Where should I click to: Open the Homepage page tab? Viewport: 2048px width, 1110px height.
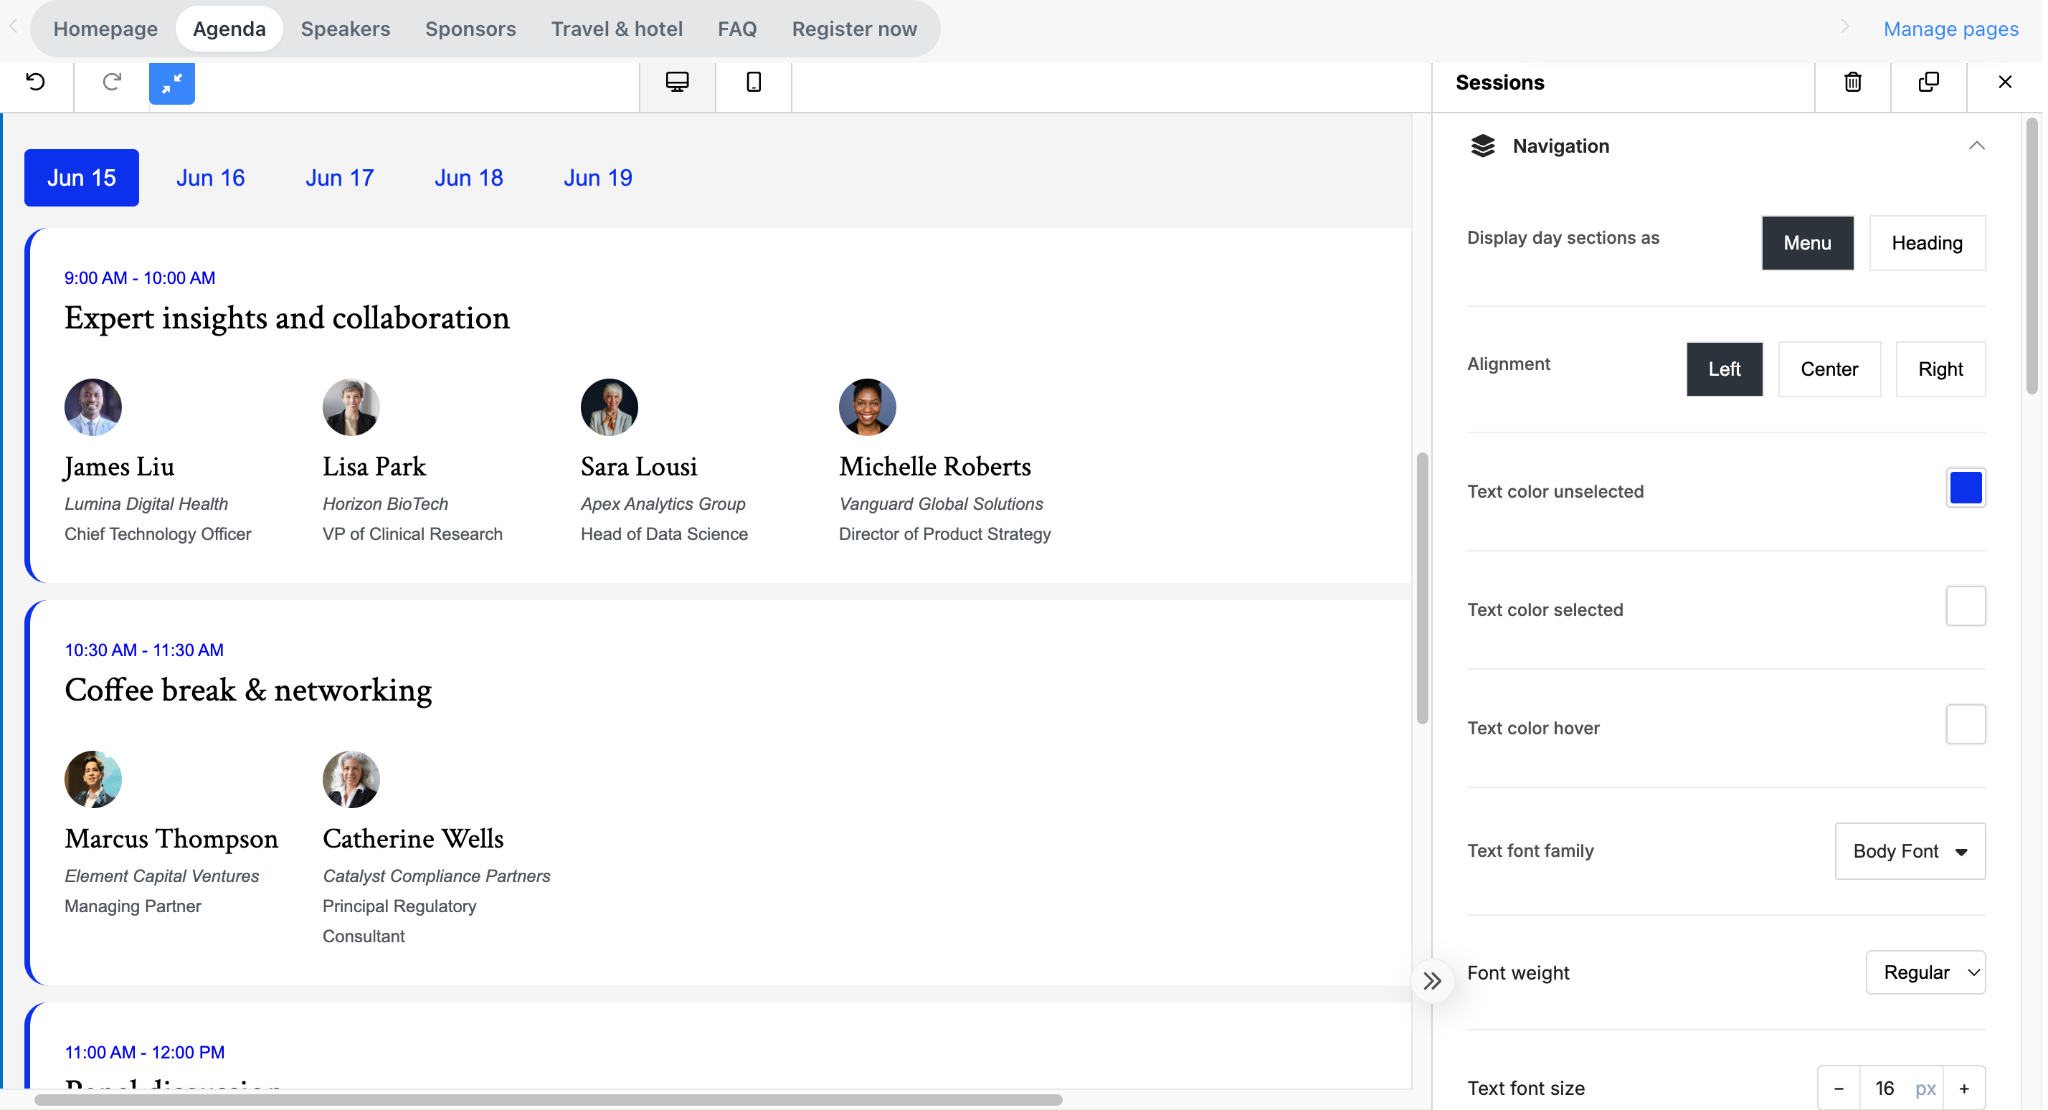coord(105,29)
